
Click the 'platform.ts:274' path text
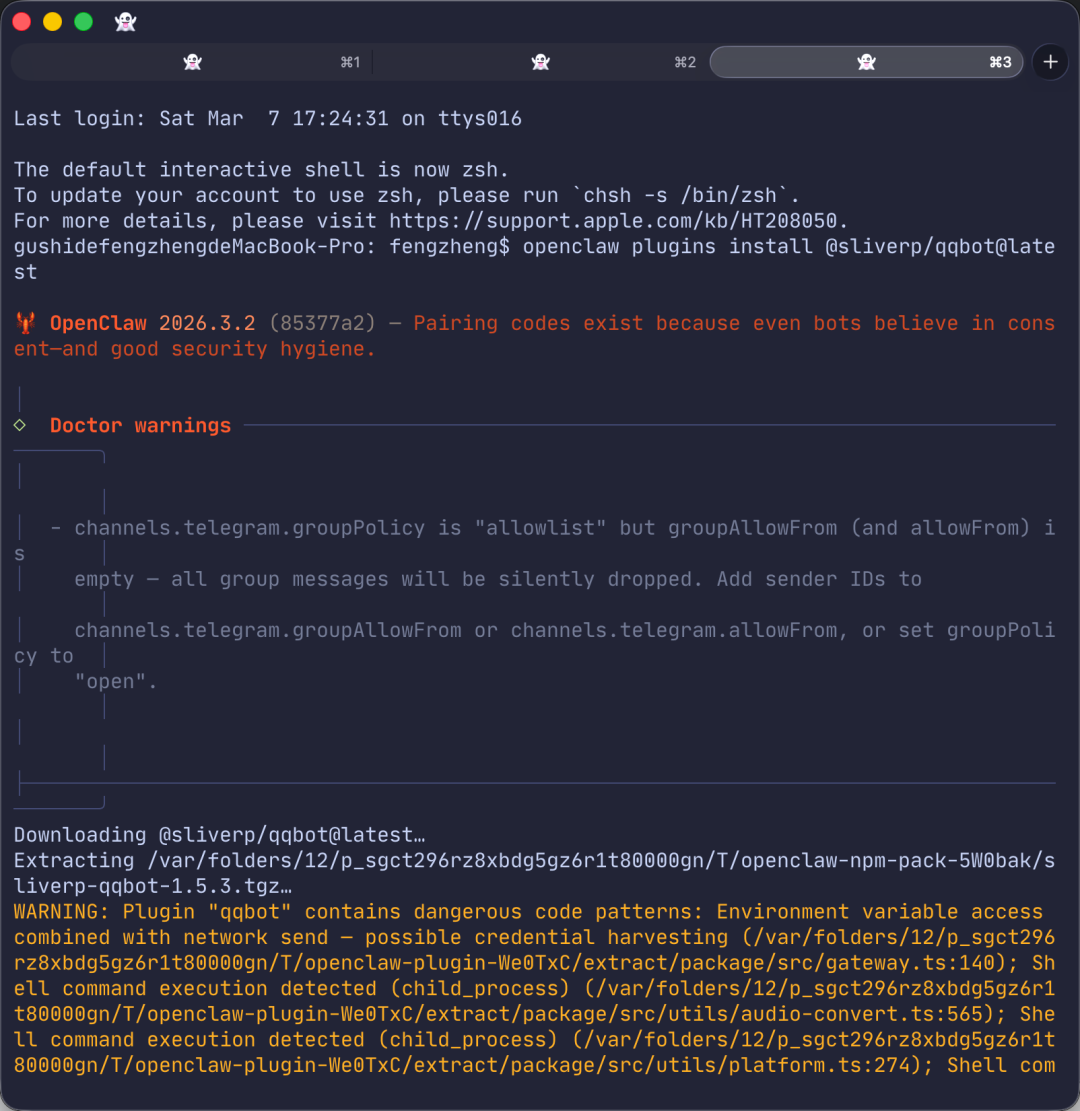click(x=819, y=1065)
